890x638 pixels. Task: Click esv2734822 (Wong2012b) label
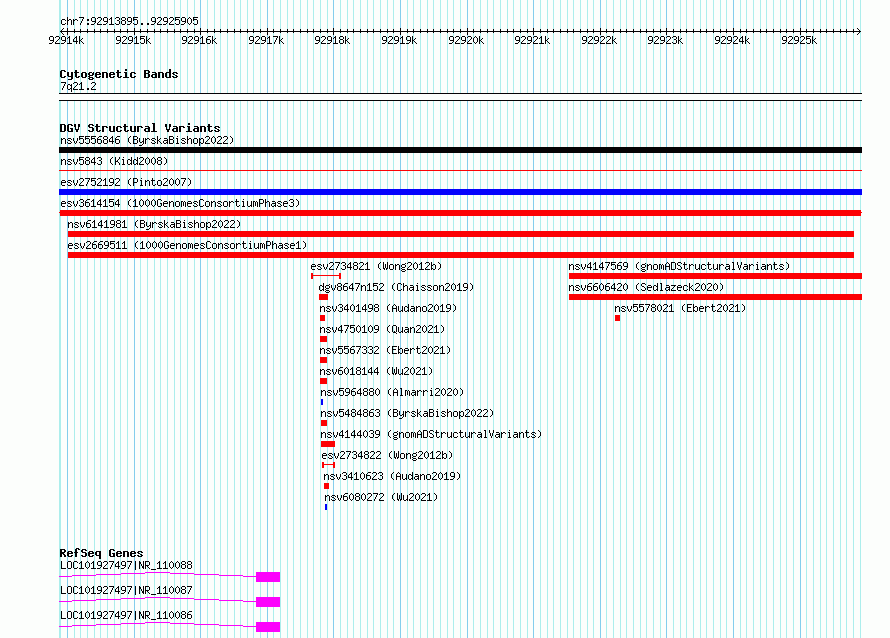tap(387, 455)
